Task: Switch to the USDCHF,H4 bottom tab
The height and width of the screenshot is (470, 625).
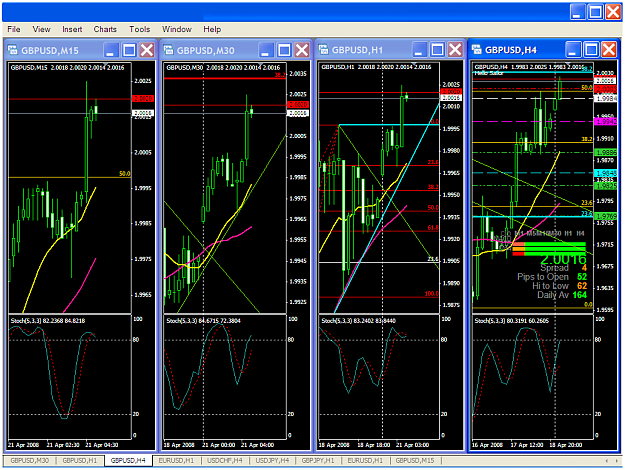Action: click(225, 460)
